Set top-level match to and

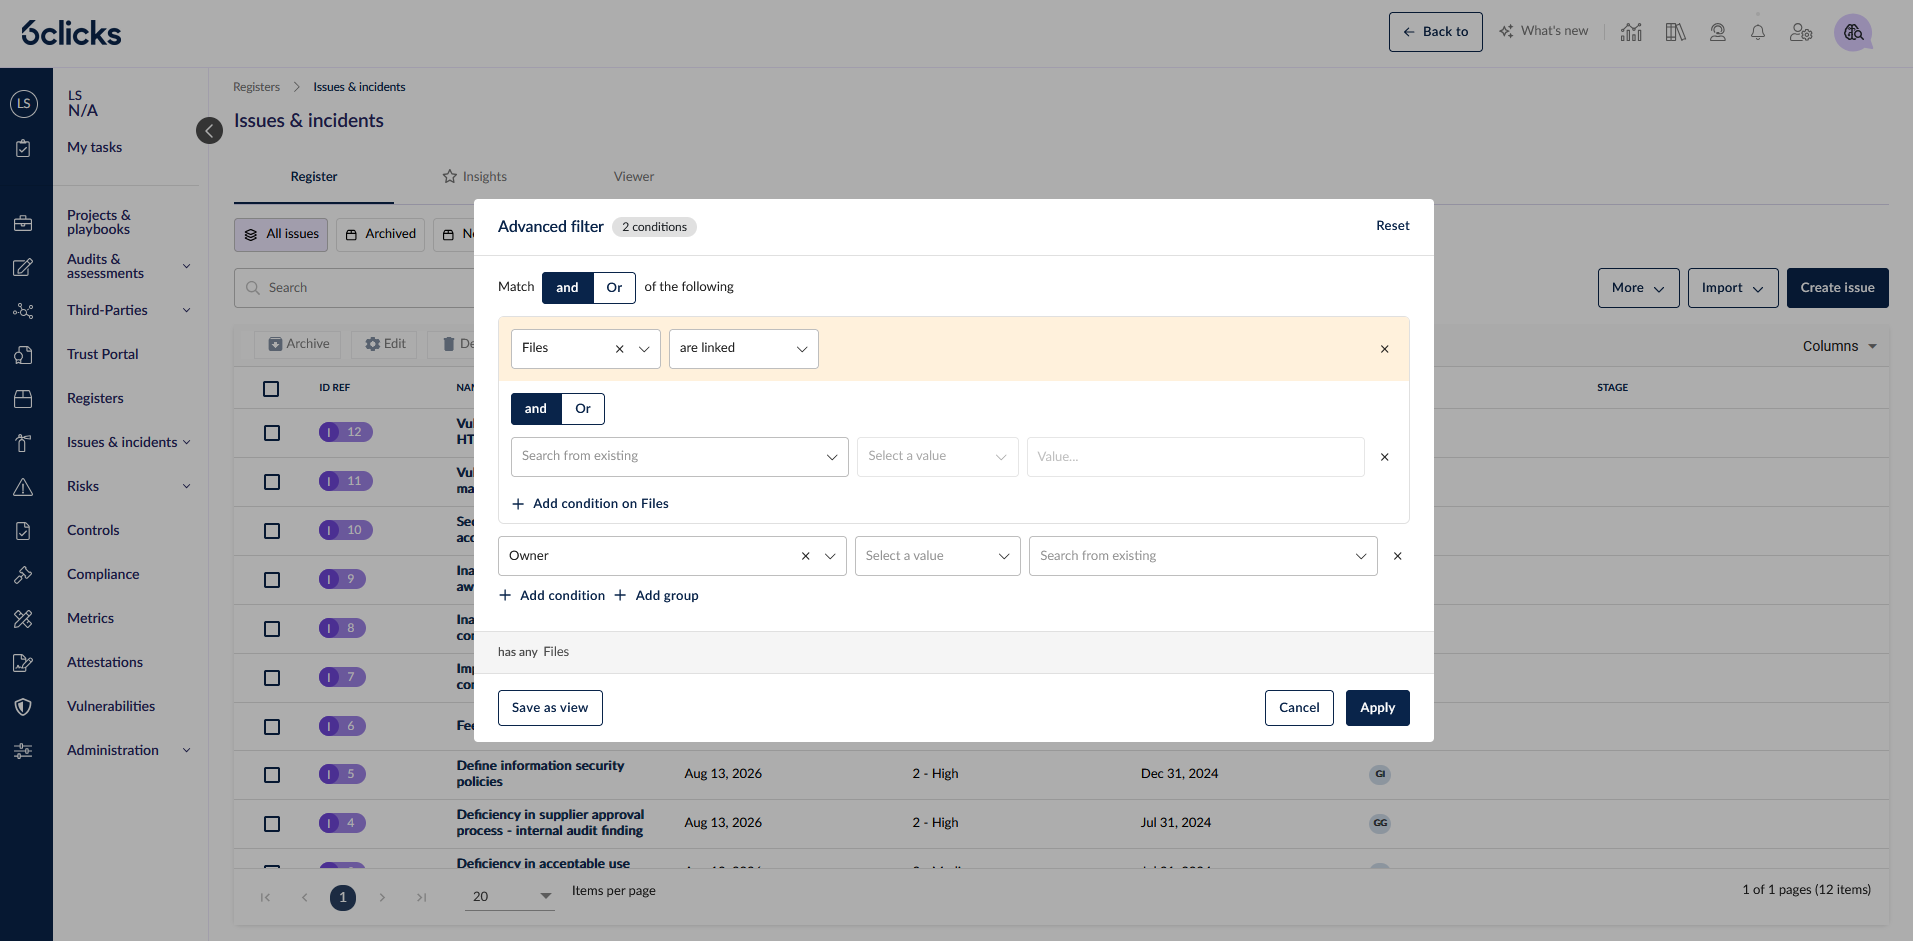[567, 288]
